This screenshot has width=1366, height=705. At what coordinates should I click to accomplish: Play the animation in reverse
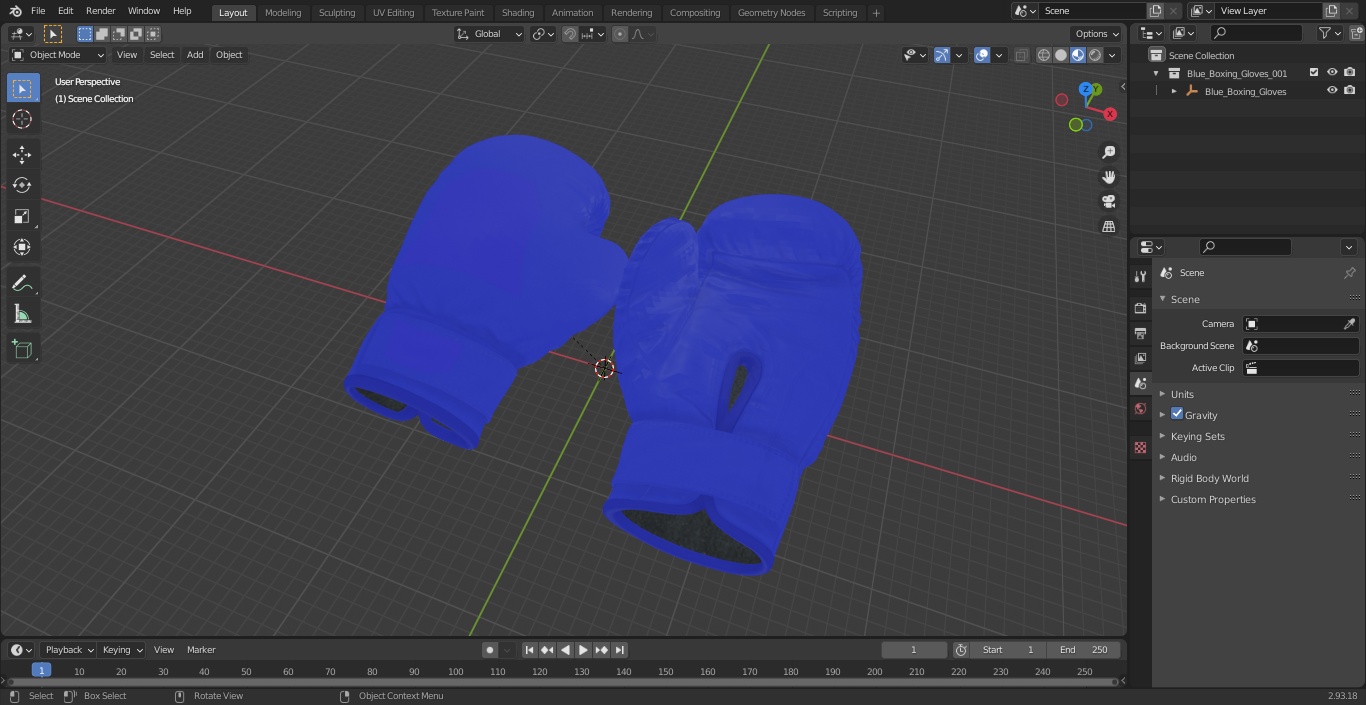[x=566, y=650]
